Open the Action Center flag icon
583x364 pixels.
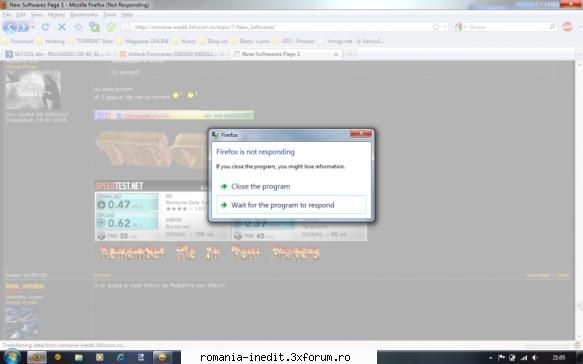[501, 358]
